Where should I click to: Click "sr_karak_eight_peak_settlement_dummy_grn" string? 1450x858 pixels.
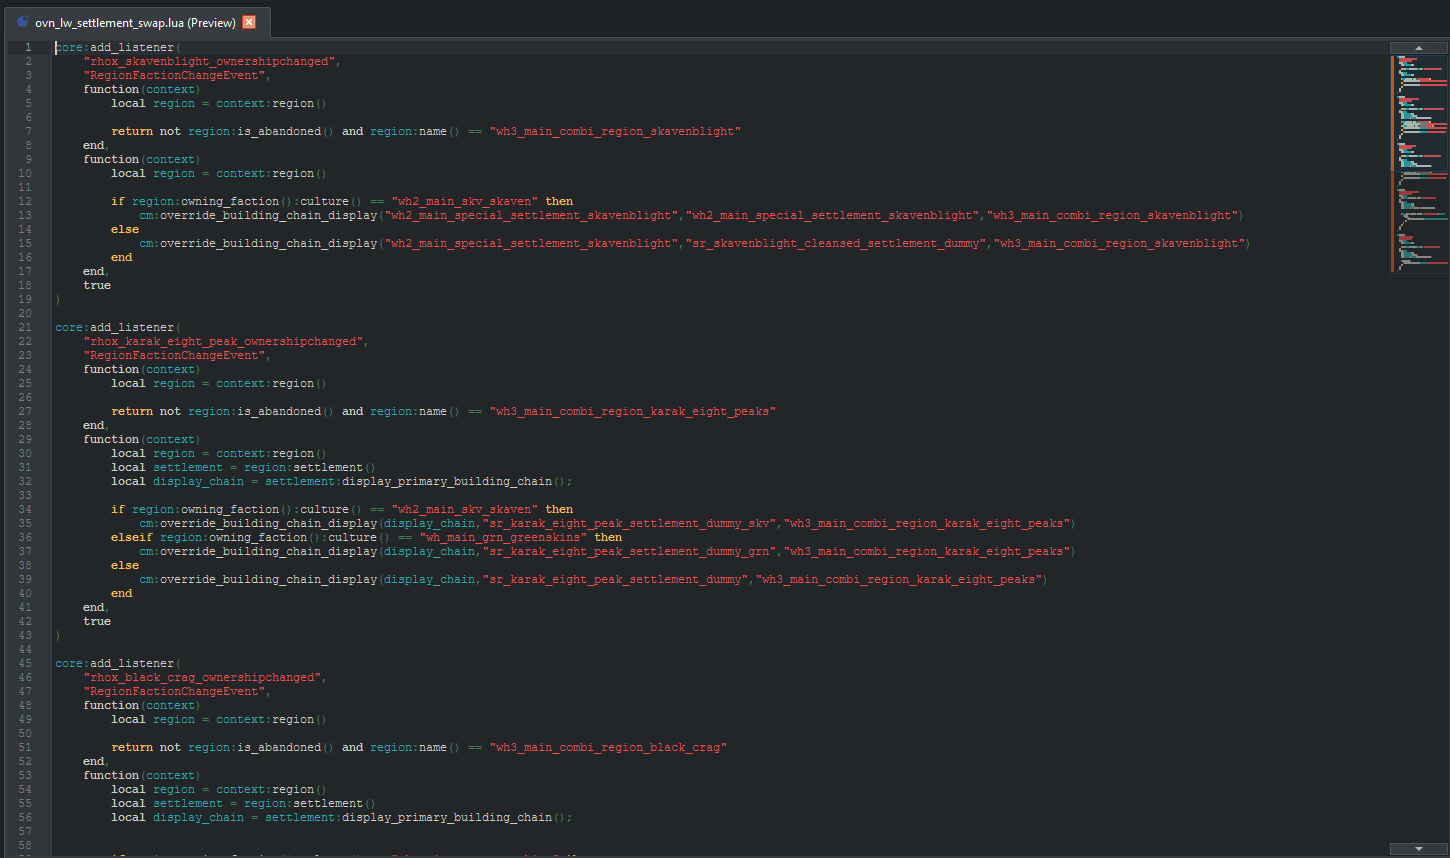(x=629, y=551)
